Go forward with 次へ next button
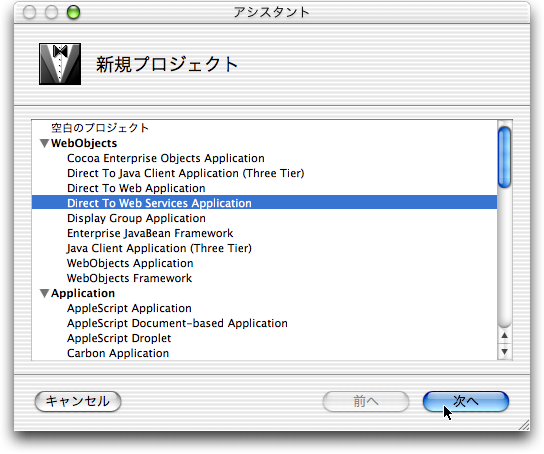Screen dimensions: 544x454 point(466,402)
